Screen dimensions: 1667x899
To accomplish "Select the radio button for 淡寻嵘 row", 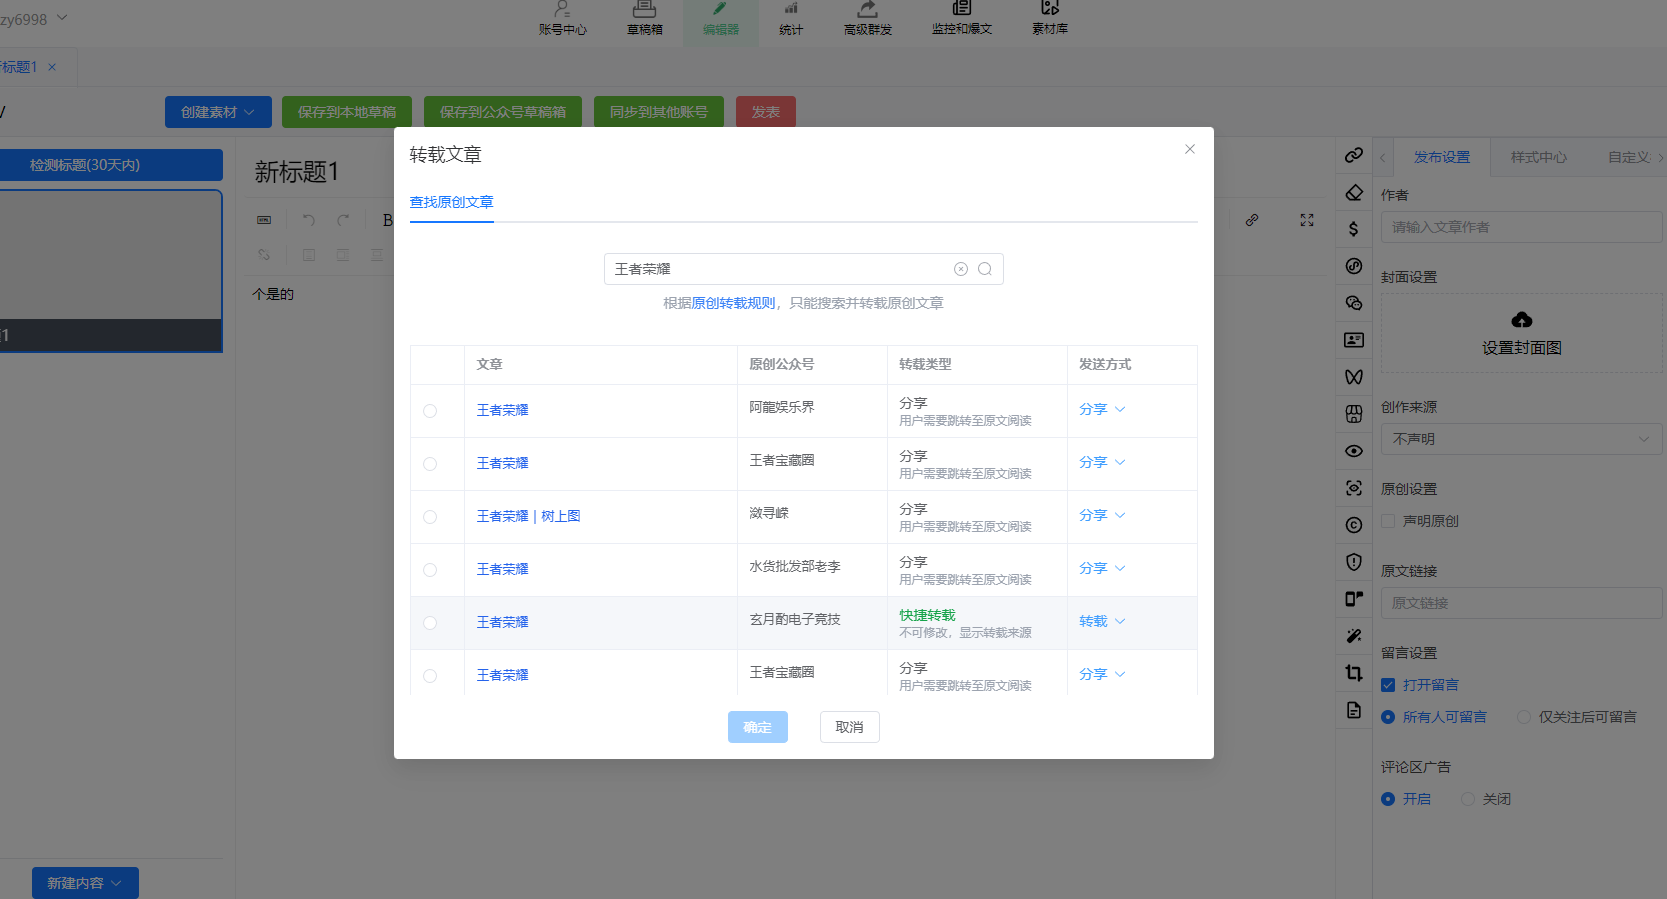I will click(430, 517).
